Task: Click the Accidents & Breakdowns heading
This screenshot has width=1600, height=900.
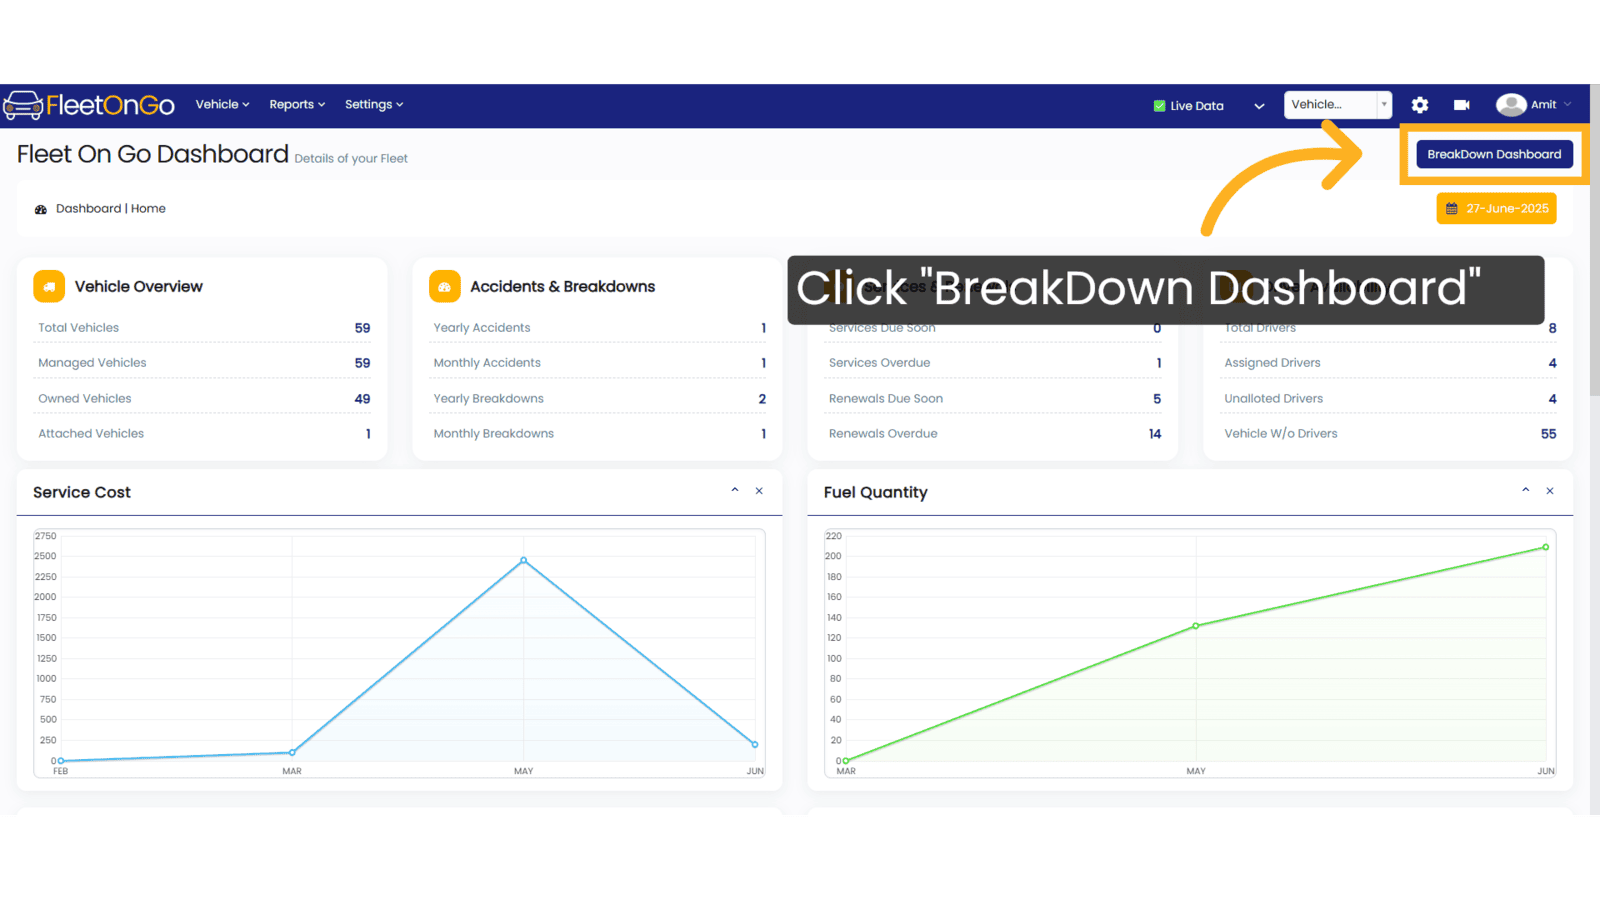Action: click(x=563, y=286)
